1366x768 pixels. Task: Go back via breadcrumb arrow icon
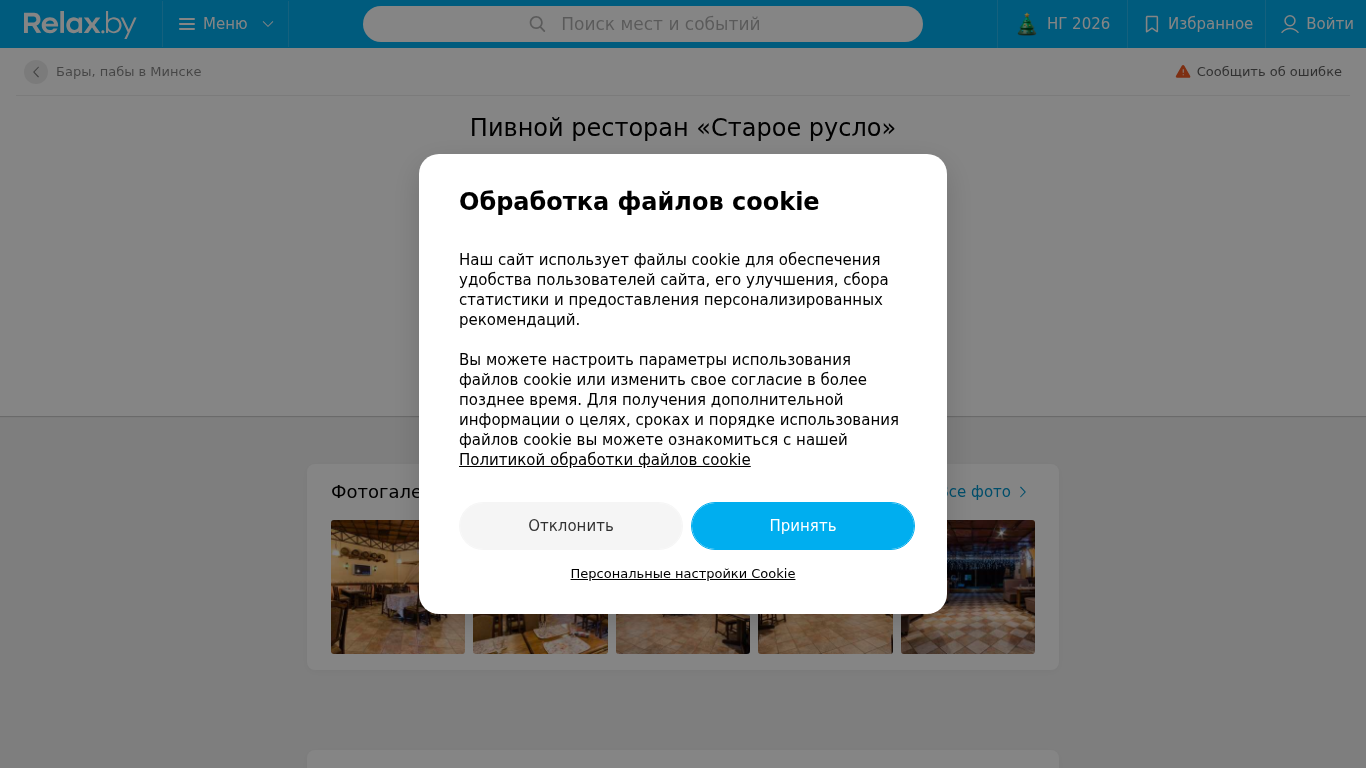click(x=36, y=72)
